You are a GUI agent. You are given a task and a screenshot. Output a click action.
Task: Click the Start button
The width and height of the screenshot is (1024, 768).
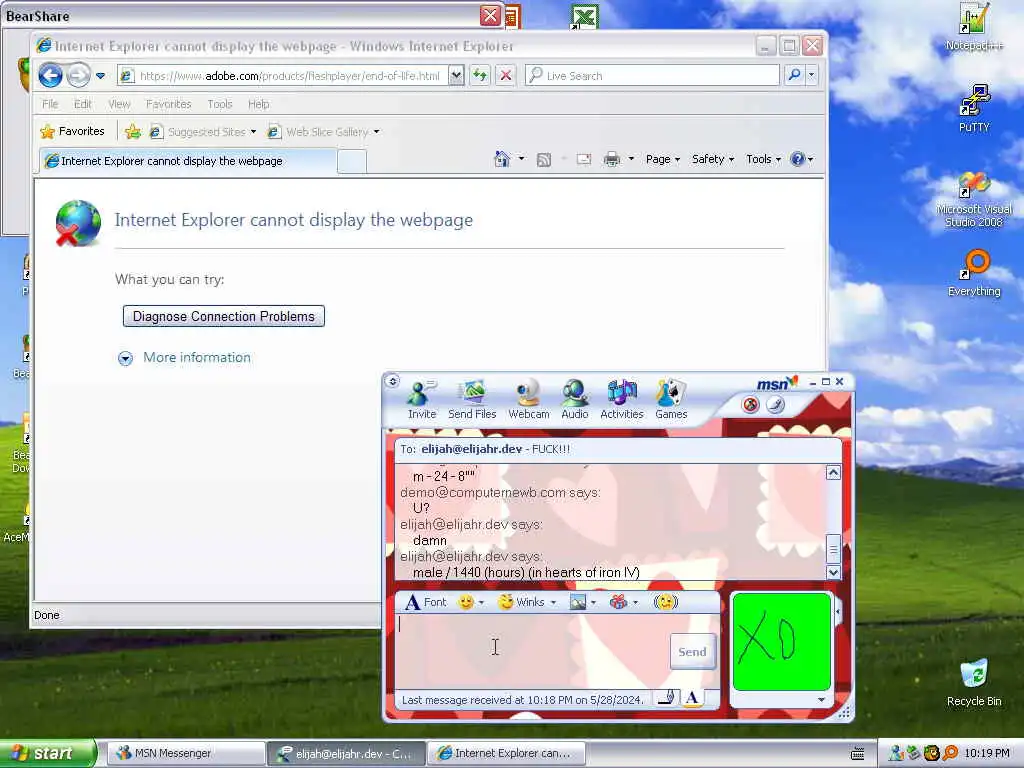[47, 753]
